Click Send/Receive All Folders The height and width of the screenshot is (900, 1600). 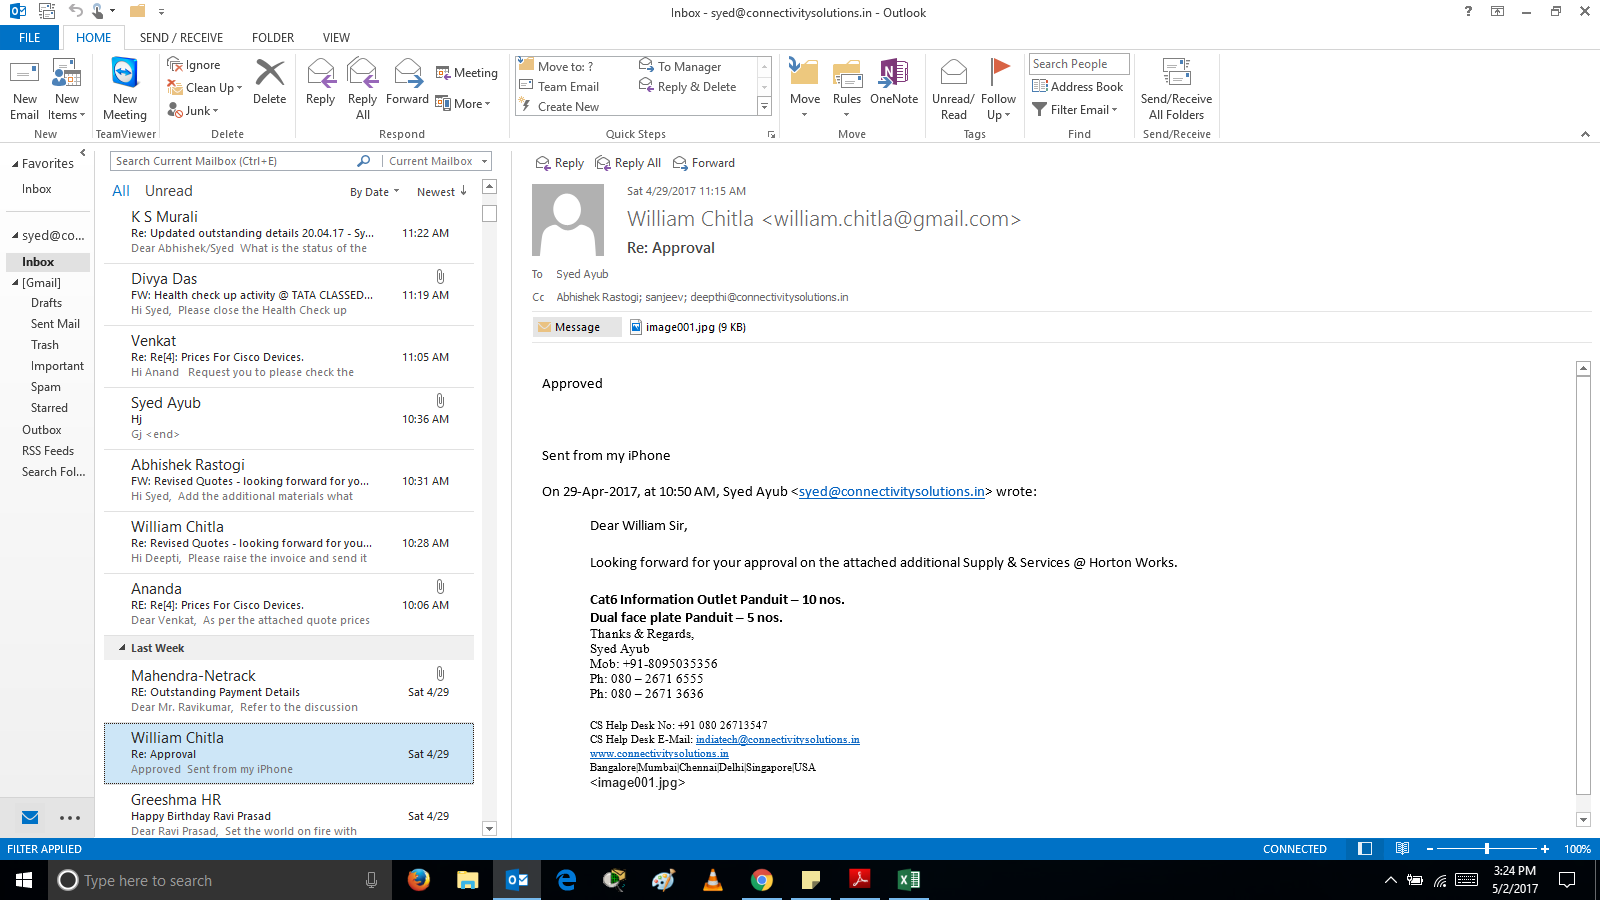(x=1176, y=89)
